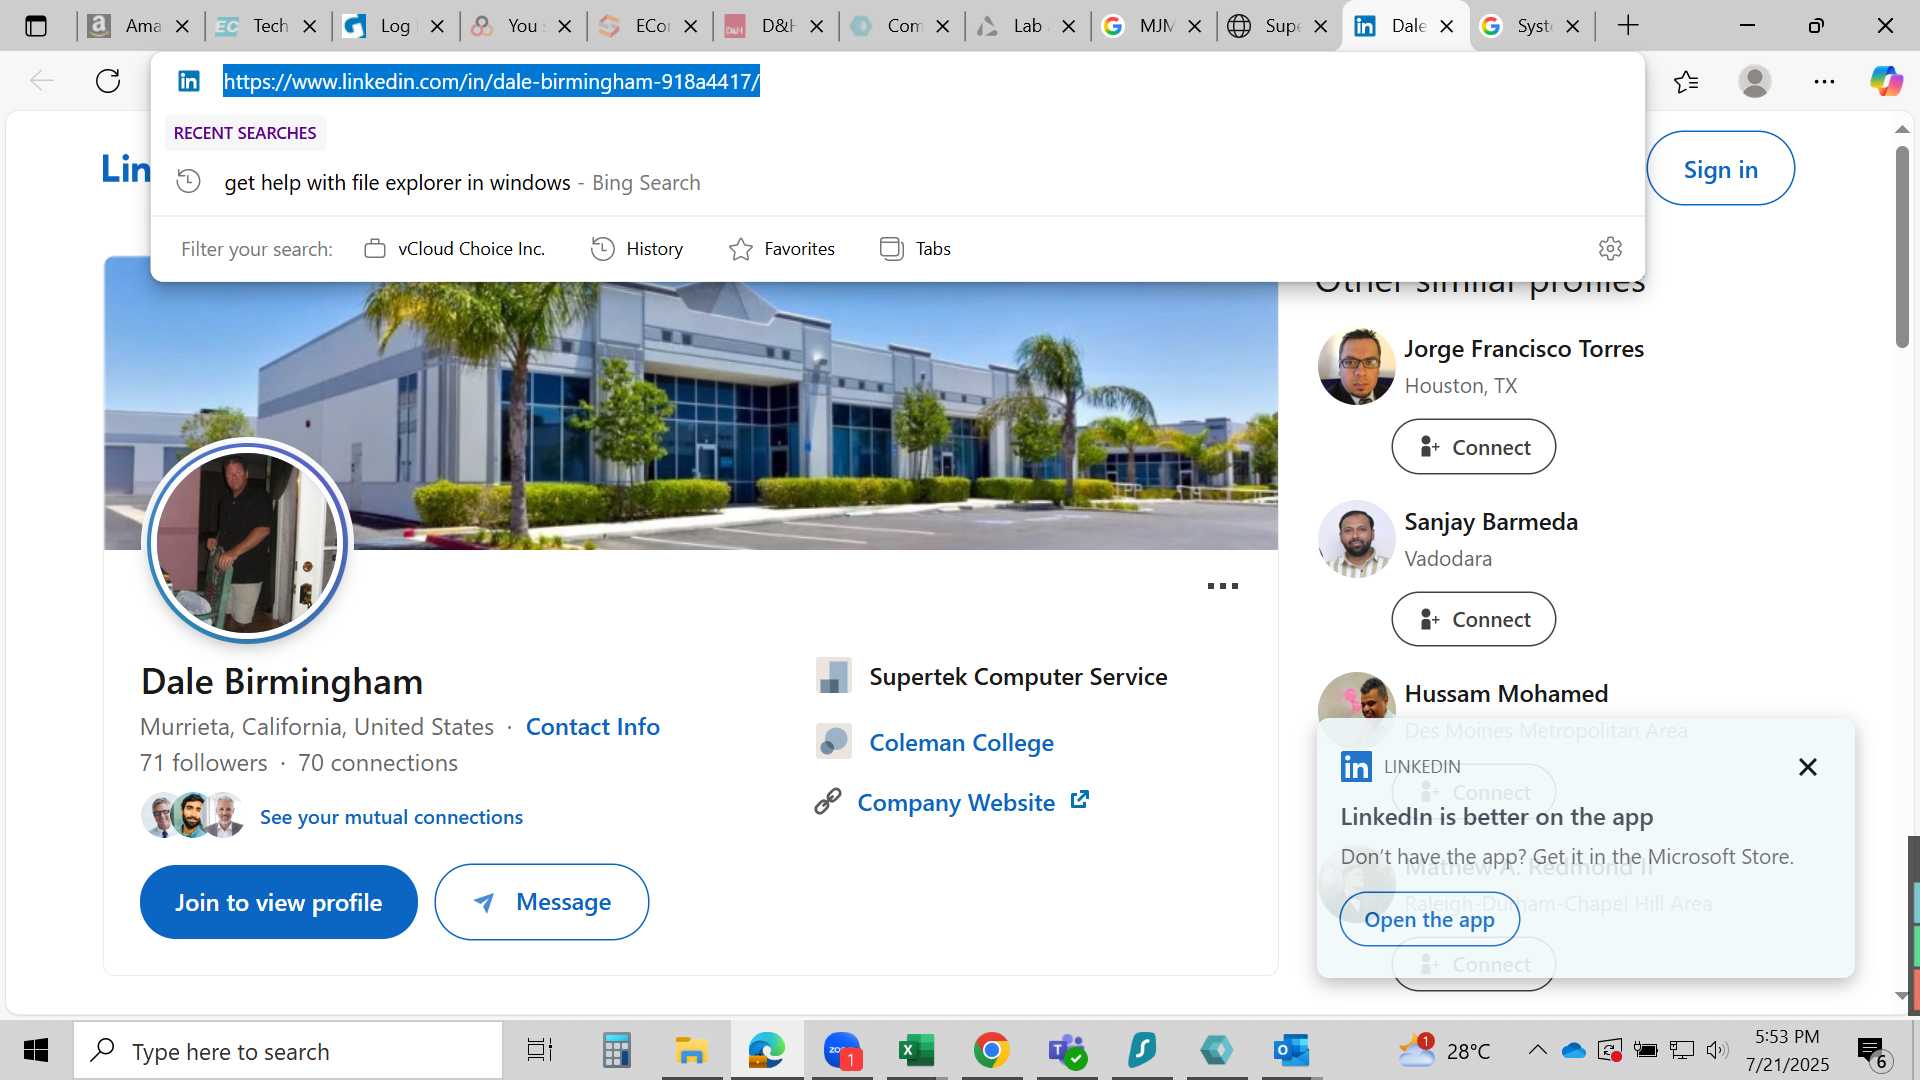Switch to Excel in the taskbar

point(916,1051)
